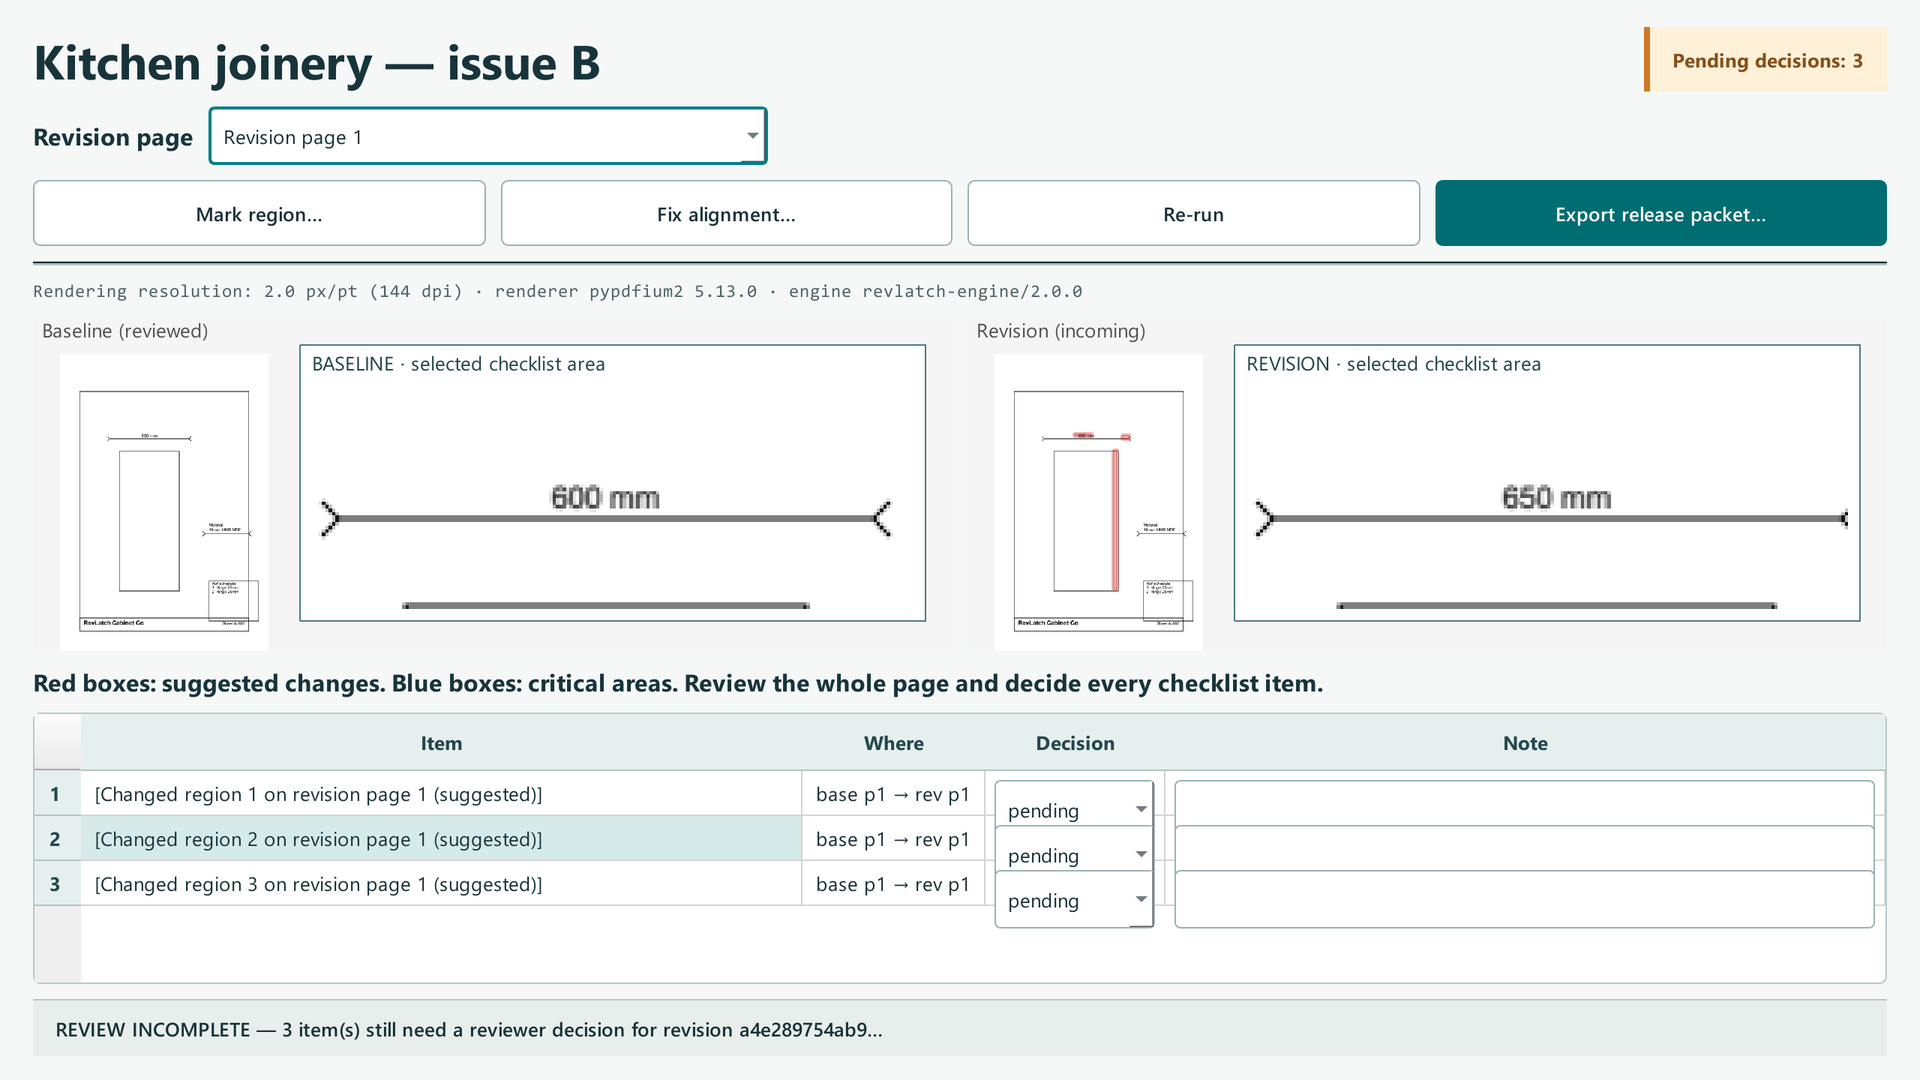
Task: Select the Baseline page thumbnail
Action: (164, 502)
